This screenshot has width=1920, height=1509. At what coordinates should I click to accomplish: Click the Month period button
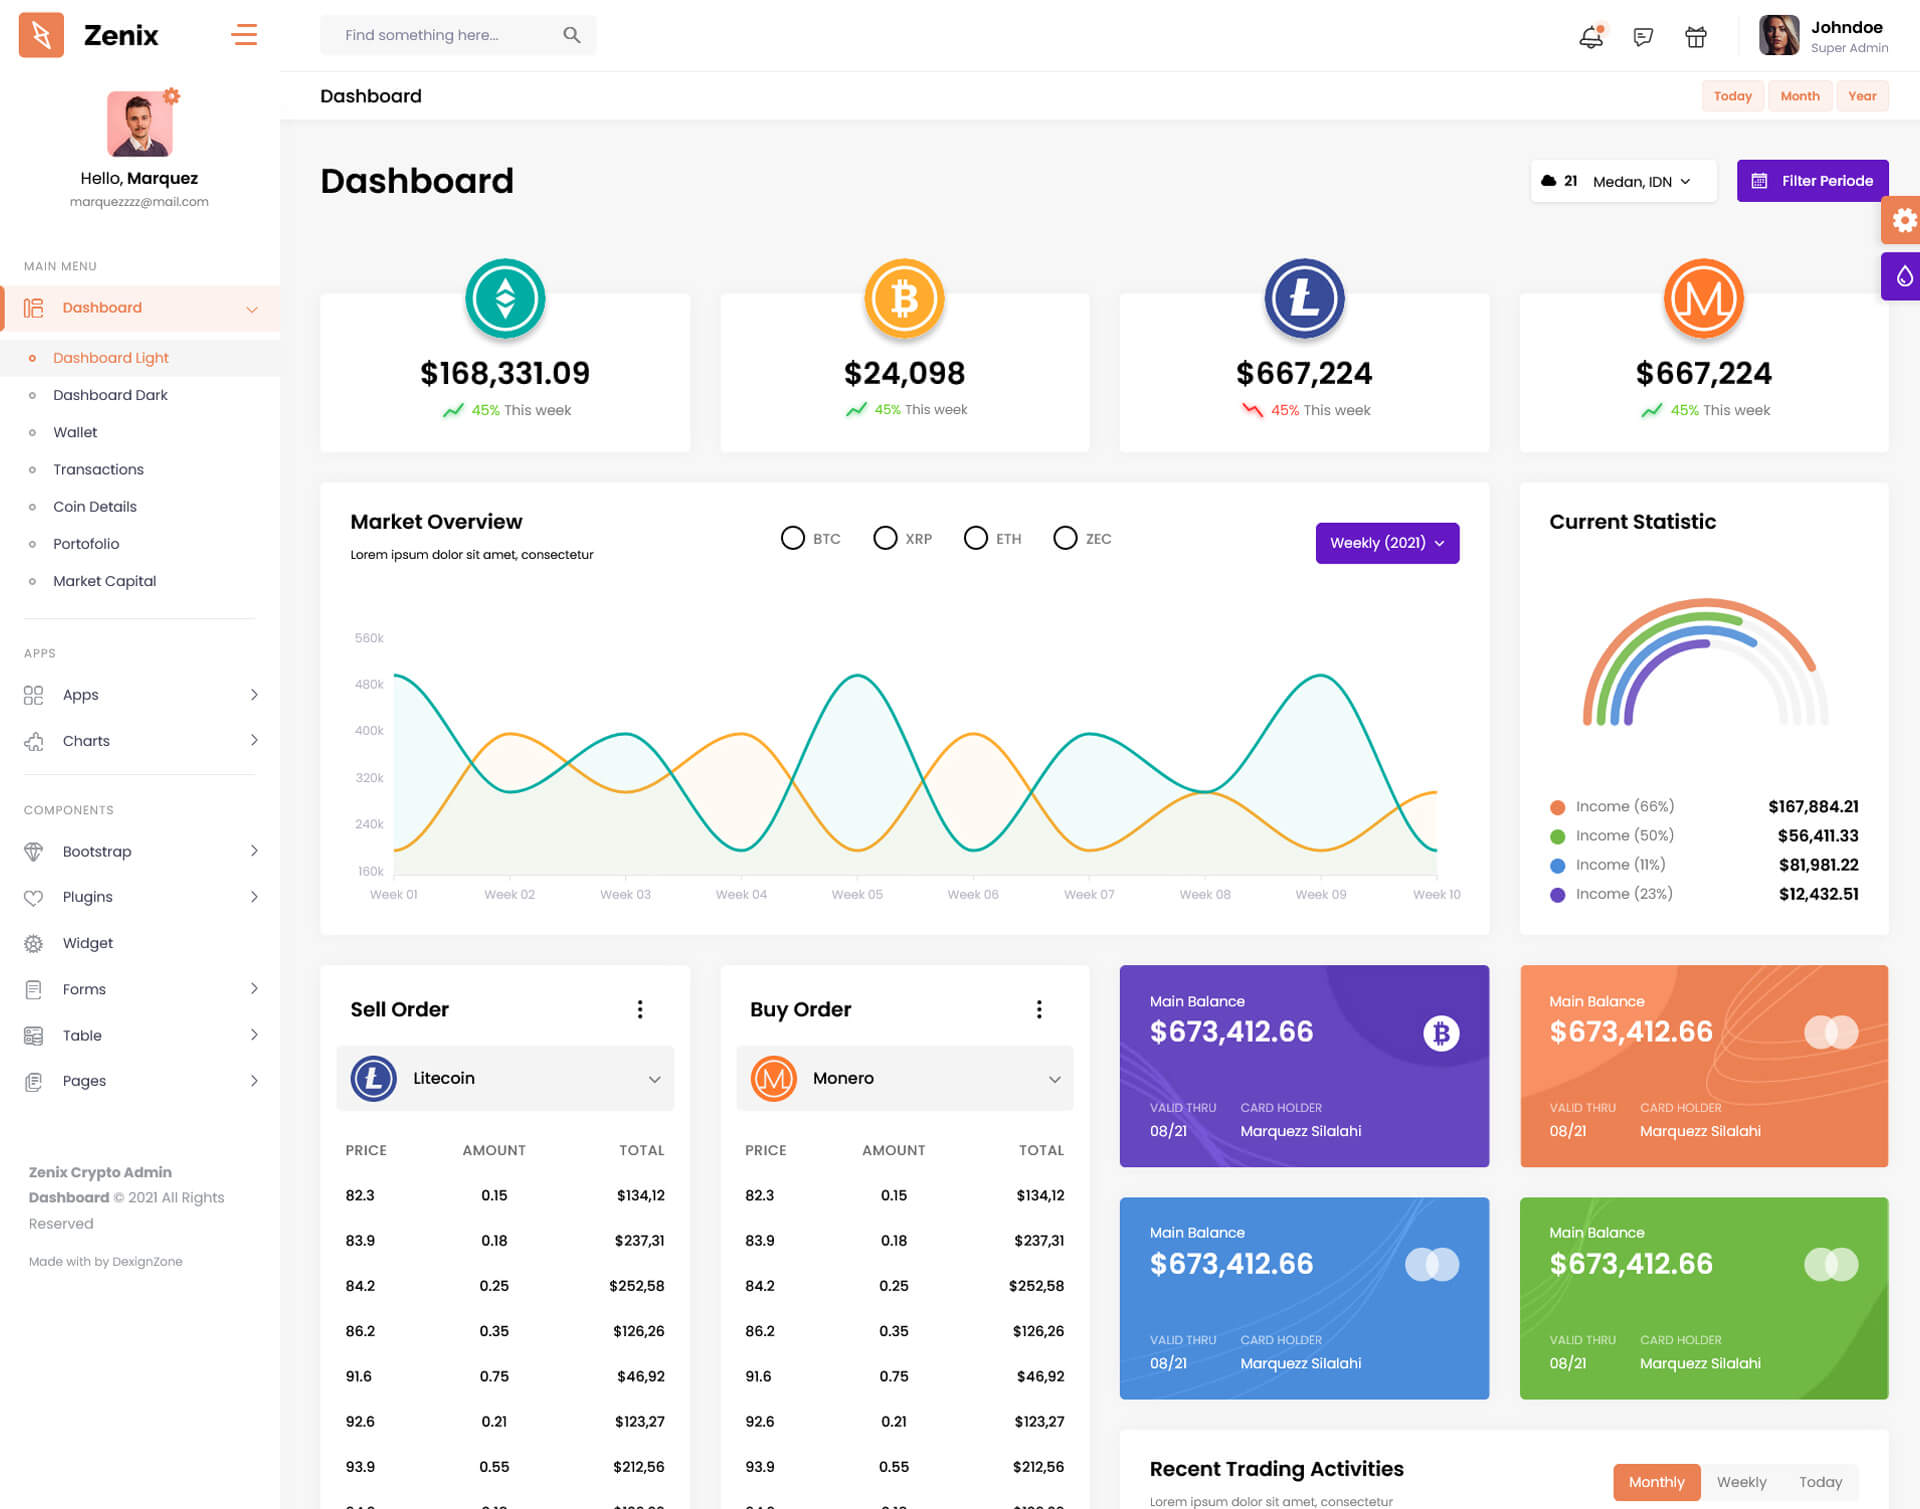[1799, 96]
